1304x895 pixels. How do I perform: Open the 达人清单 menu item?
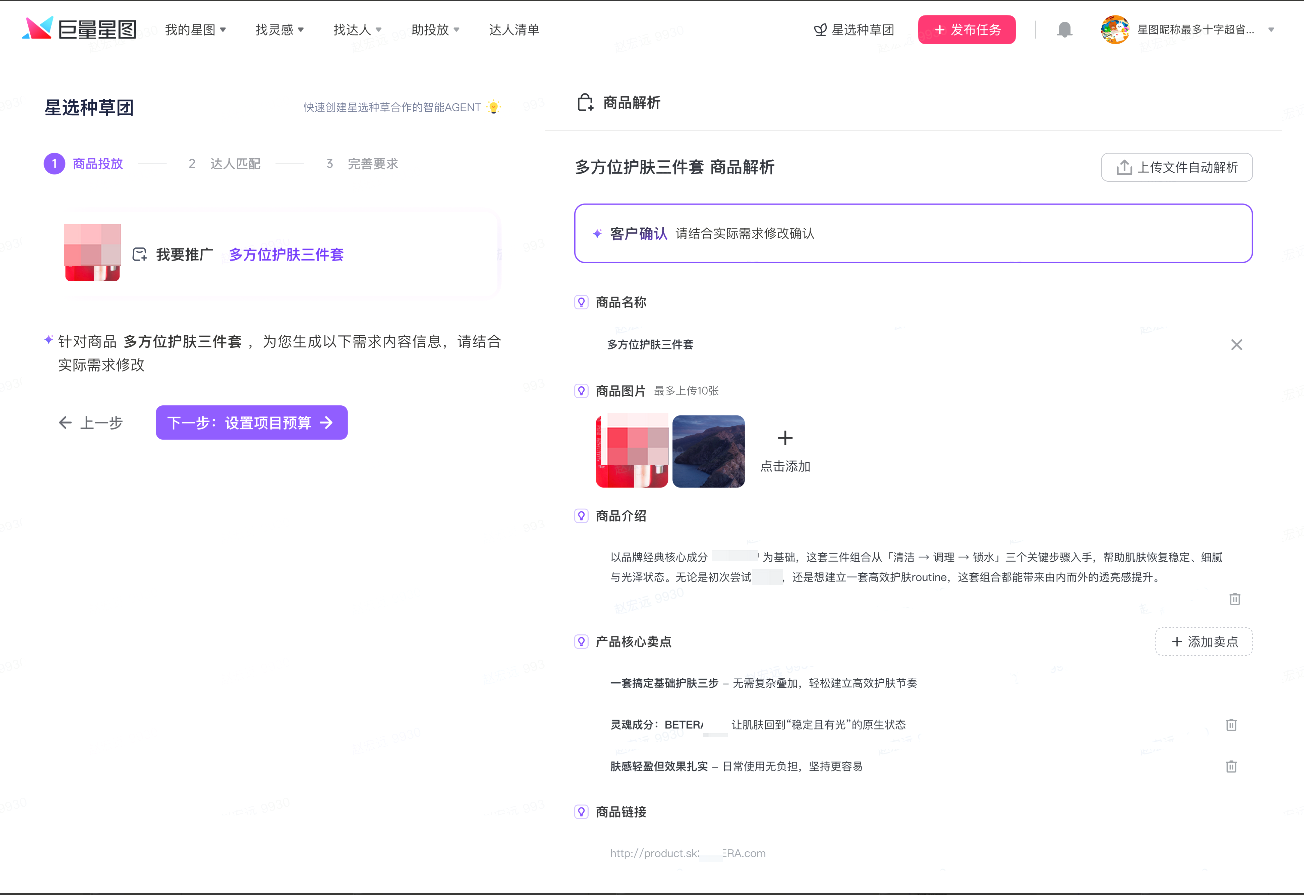[514, 30]
